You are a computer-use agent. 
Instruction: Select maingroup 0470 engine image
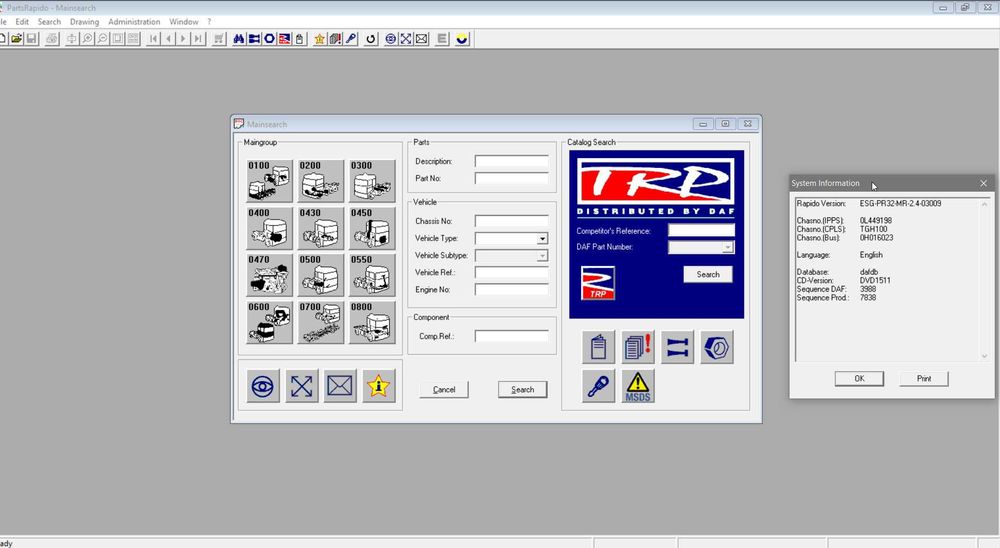click(x=269, y=275)
